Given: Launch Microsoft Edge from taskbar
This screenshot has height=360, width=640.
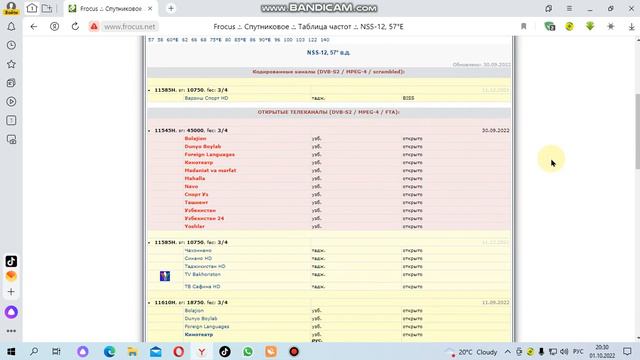Looking at the screenshot, I should (x=109, y=351).
